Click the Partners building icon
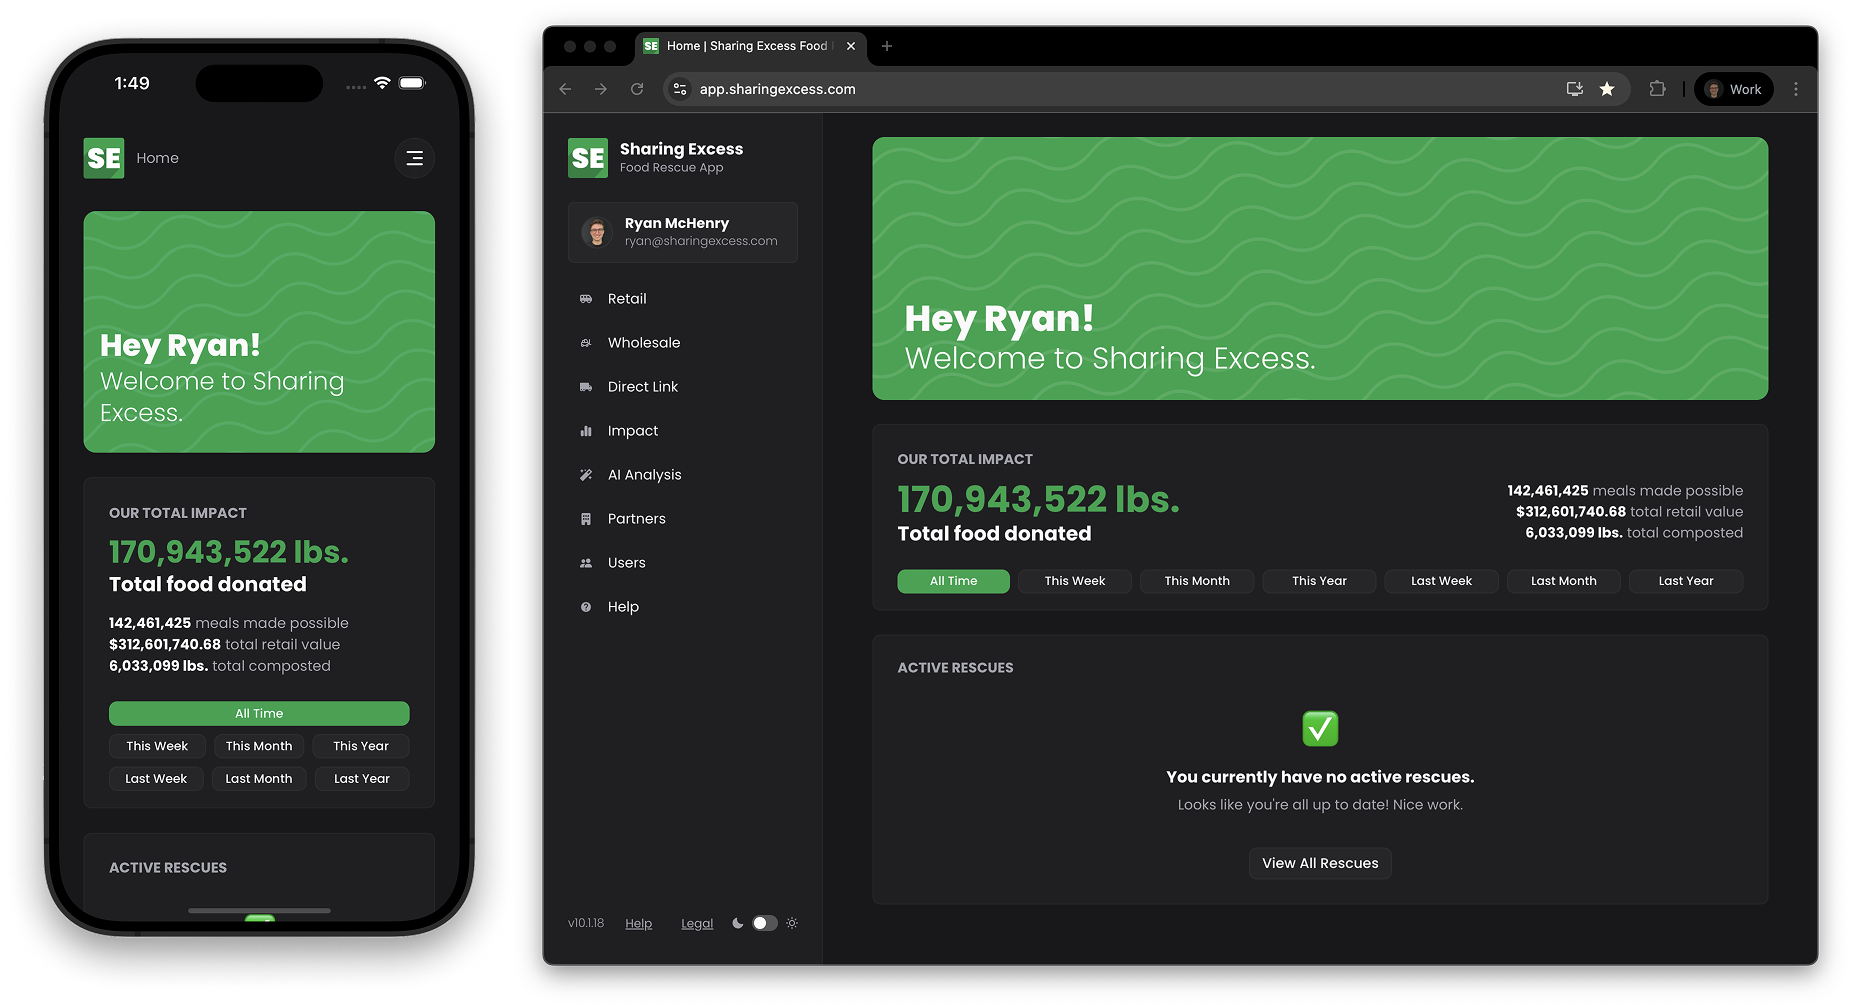The height and width of the screenshot is (1007, 1852). tap(586, 519)
